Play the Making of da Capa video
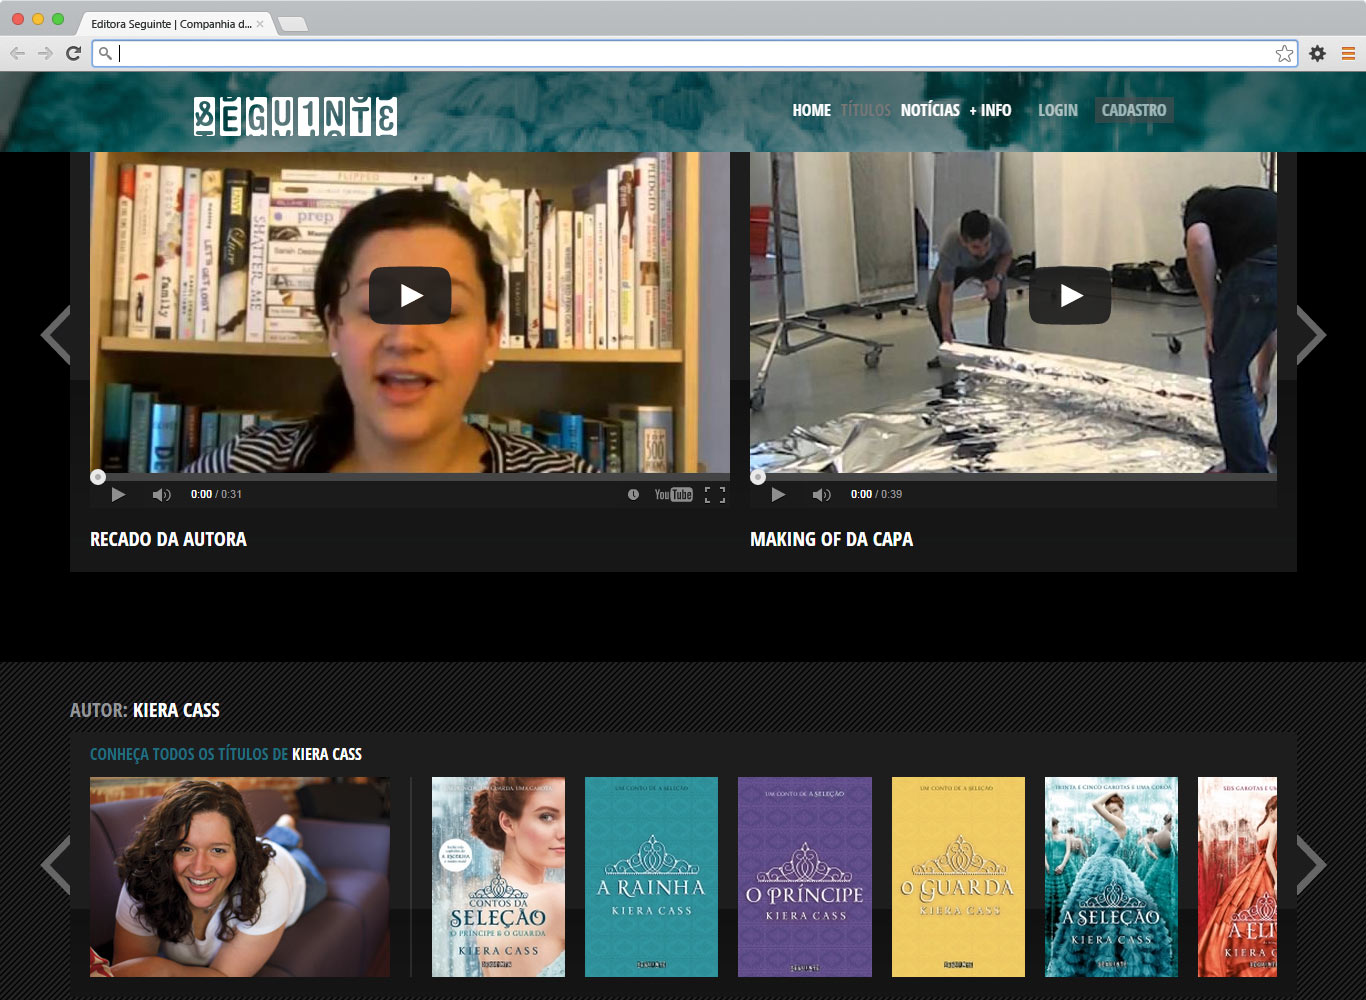 (x=1070, y=296)
